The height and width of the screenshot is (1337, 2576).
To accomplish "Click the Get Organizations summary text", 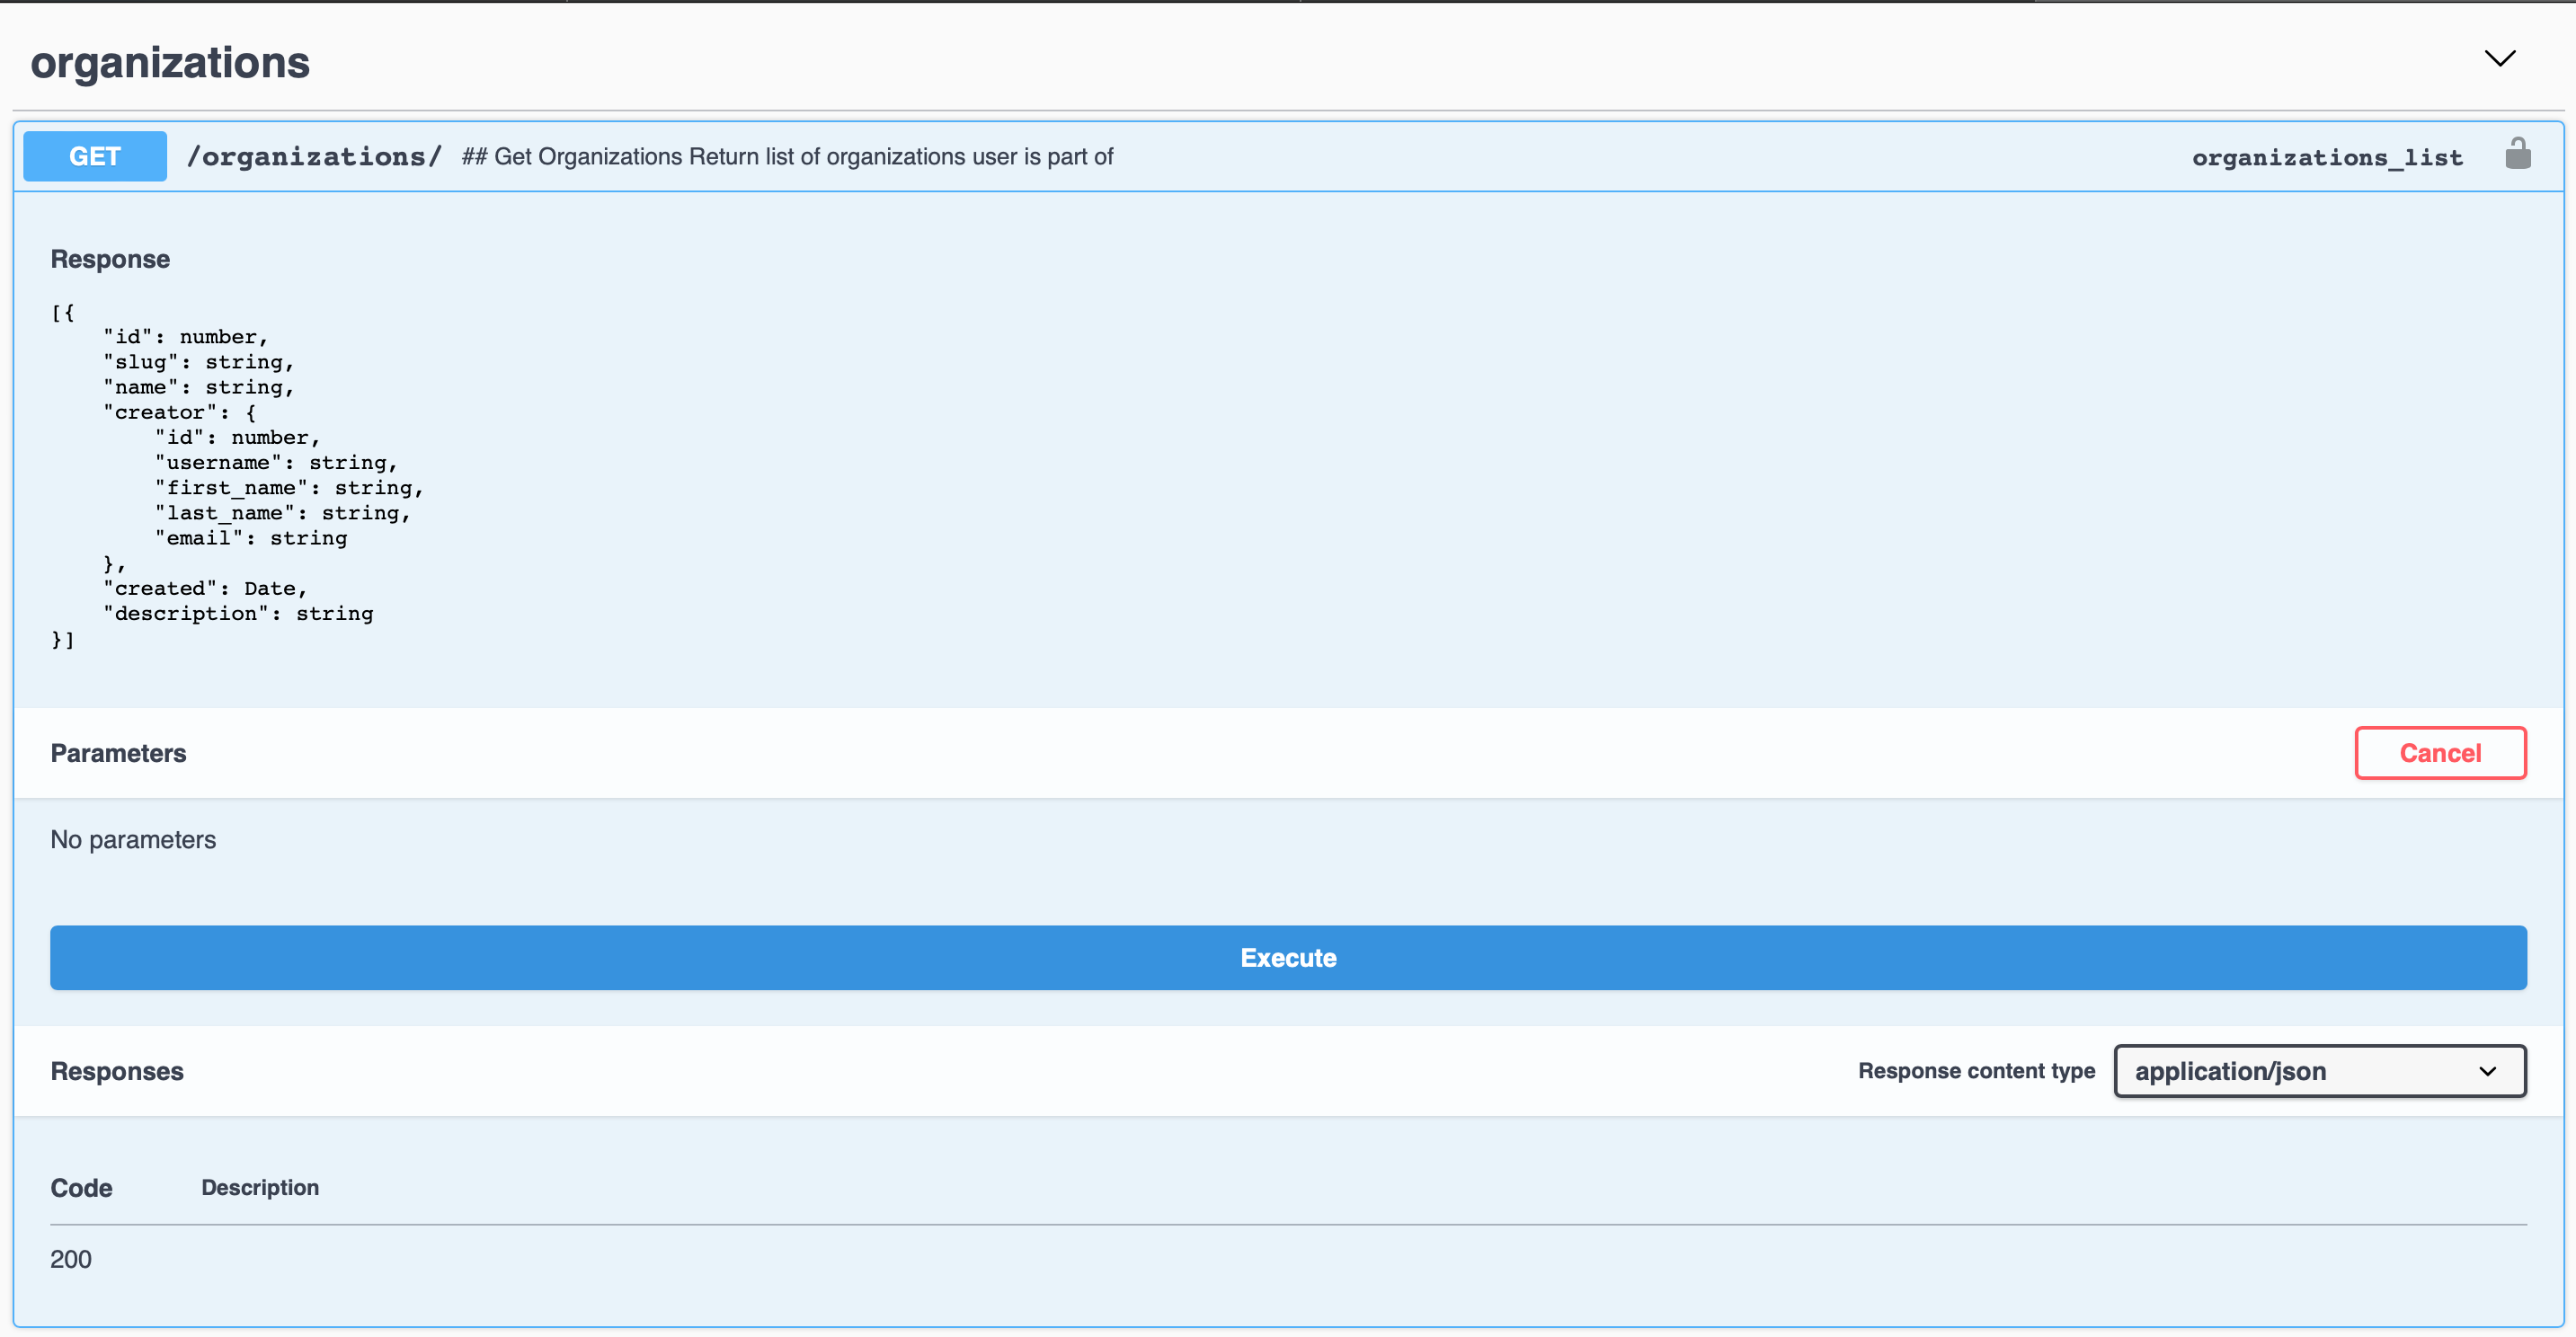I will pyautogui.click(x=787, y=157).
